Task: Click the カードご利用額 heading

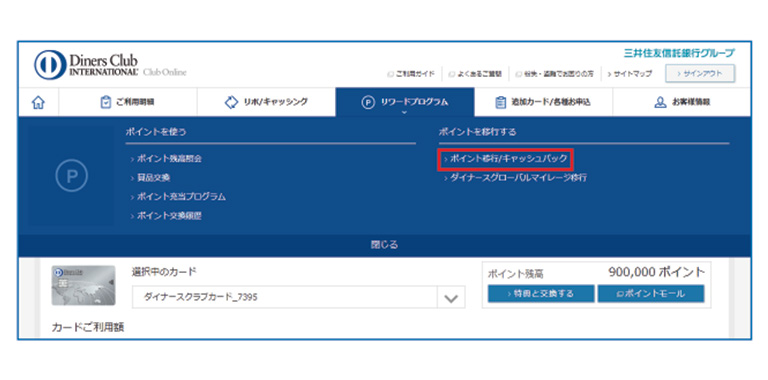Action: click(x=88, y=327)
